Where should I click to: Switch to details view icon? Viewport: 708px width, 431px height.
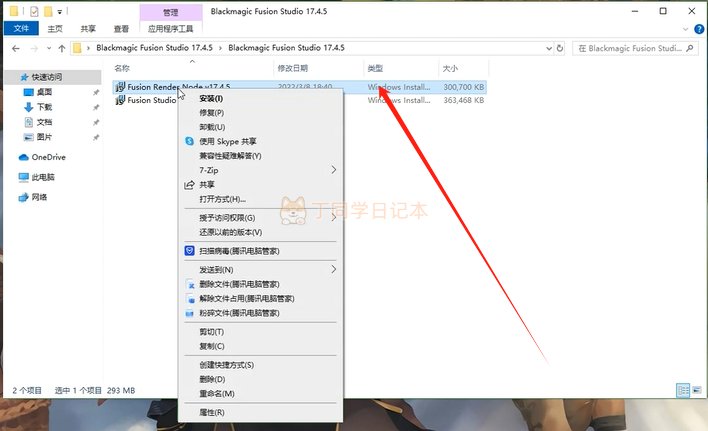pyautogui.click(x=683, y=390)
